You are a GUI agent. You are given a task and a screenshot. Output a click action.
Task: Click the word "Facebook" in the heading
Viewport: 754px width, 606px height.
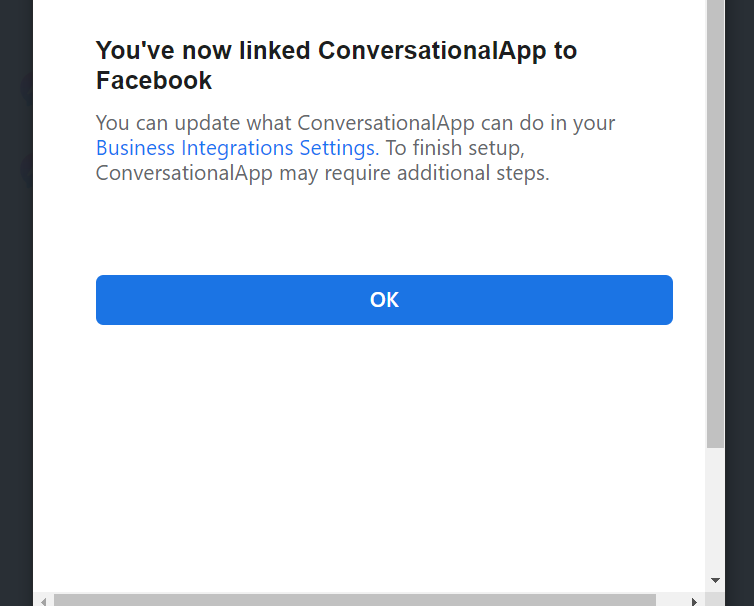[154, 80]
